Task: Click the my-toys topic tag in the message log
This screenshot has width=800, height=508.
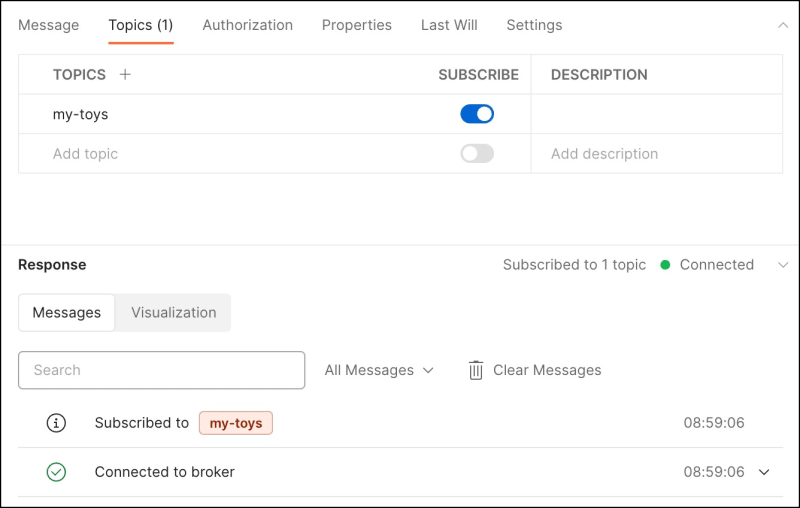Action: [236, 423]
